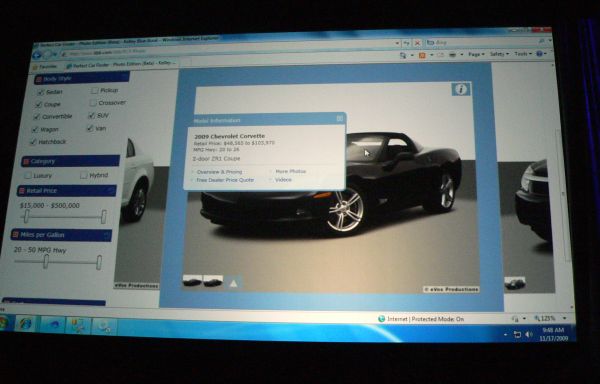Open the info icon above car photo
Viewport: 600px width, 384px height.
(x=461, y=89)
